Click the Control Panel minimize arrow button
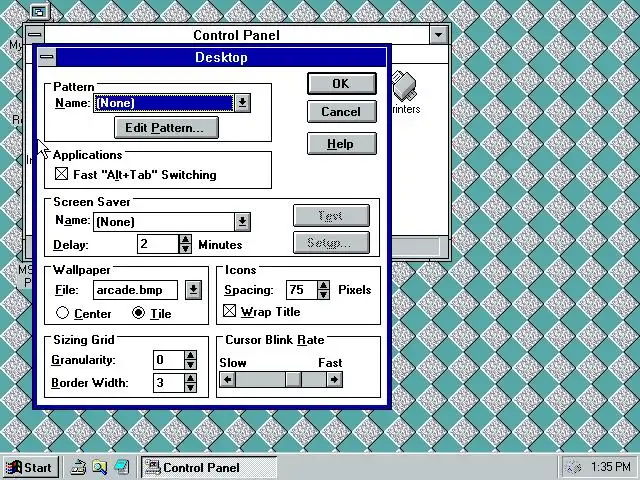The height and width of the screenshot is (480, 640). pos(439,35)
